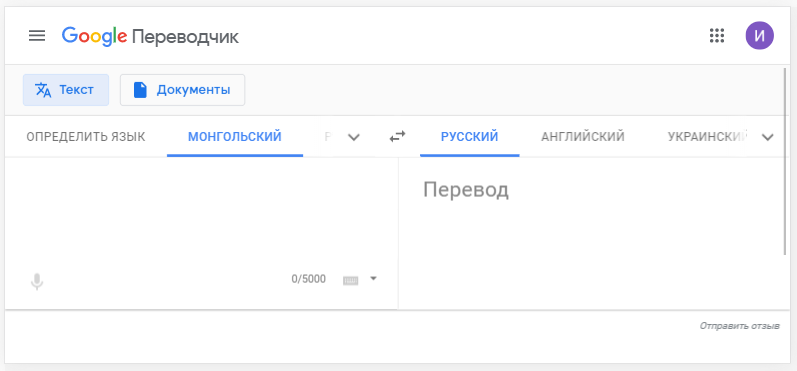Swap source and target languages
The width and height of the screenshot is (797, 371).
[x=397, y=137]
